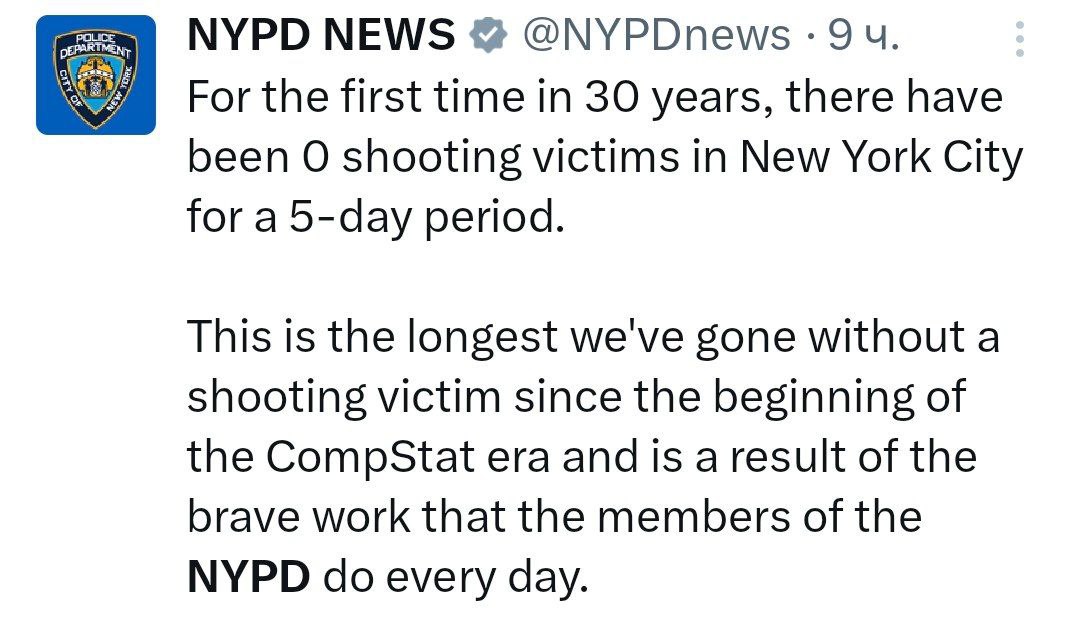Click the verified checkmark badge
Screen dimensions: 1080x620
(487, 36)
